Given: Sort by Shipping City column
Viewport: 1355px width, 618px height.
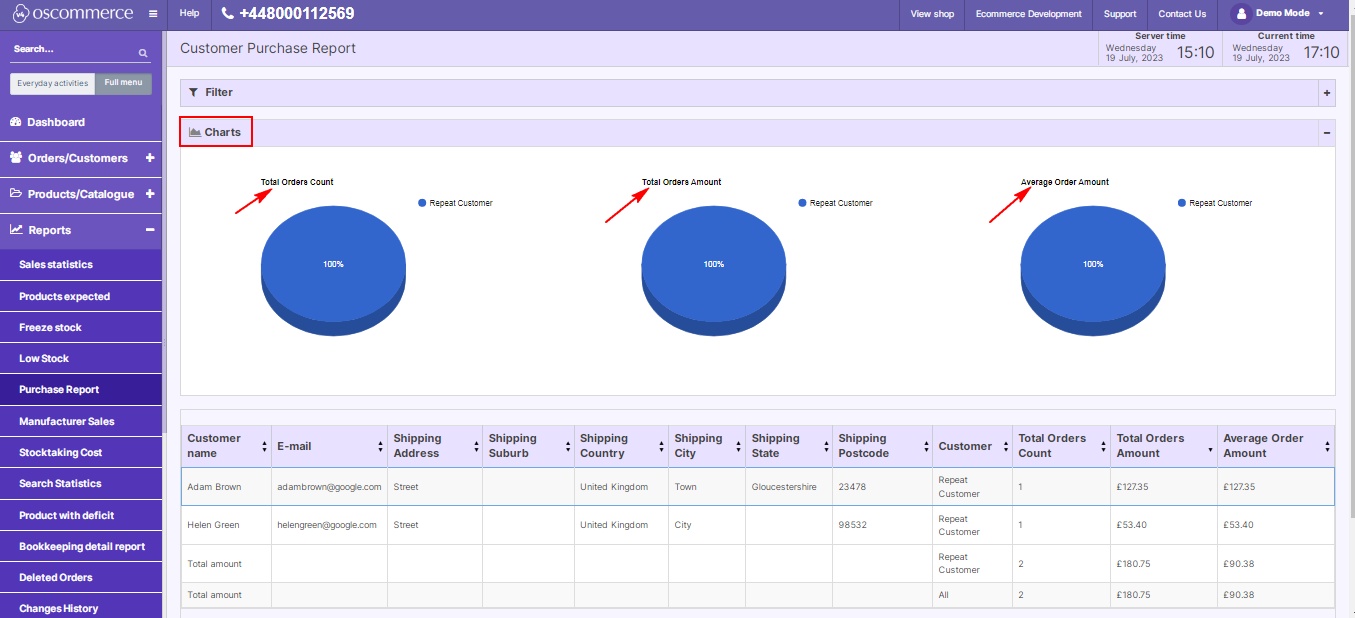Looking at the screenshot, I should click(707, 446).
